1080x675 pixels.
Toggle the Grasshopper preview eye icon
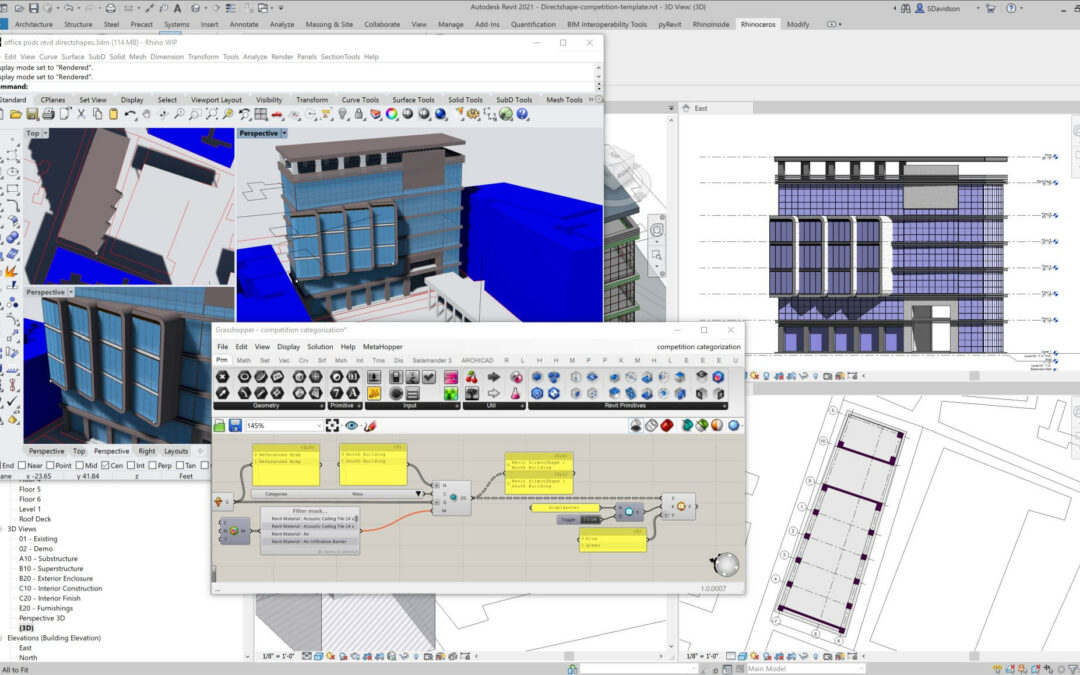pos(352,426)
